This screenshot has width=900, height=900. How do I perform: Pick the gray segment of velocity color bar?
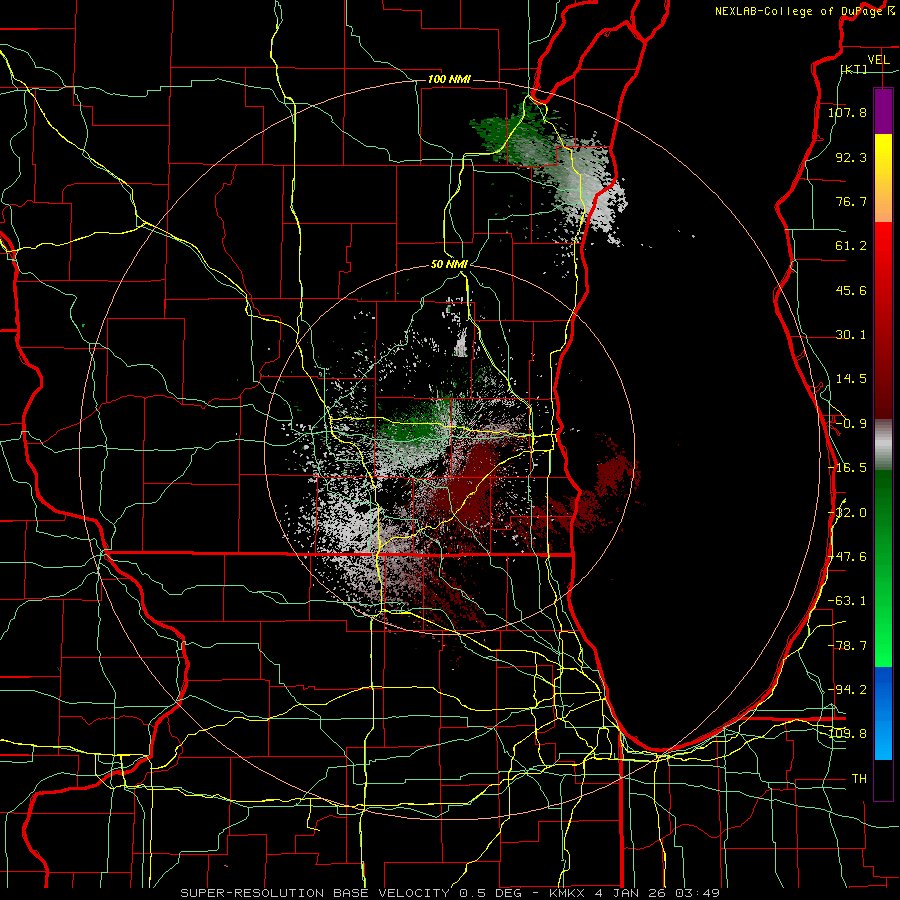[x=883, y=444]
